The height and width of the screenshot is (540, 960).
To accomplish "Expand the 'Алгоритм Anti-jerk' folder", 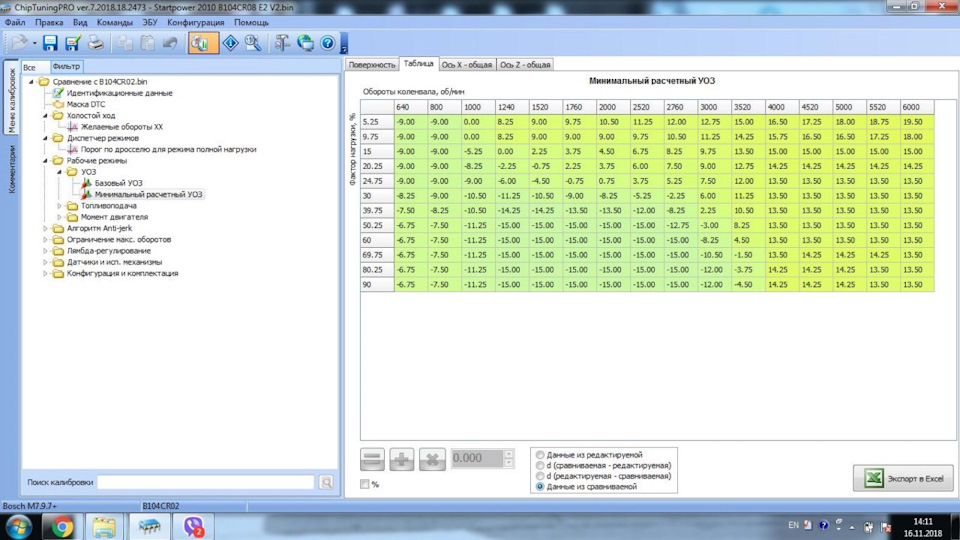I will [x=45, y=228].
